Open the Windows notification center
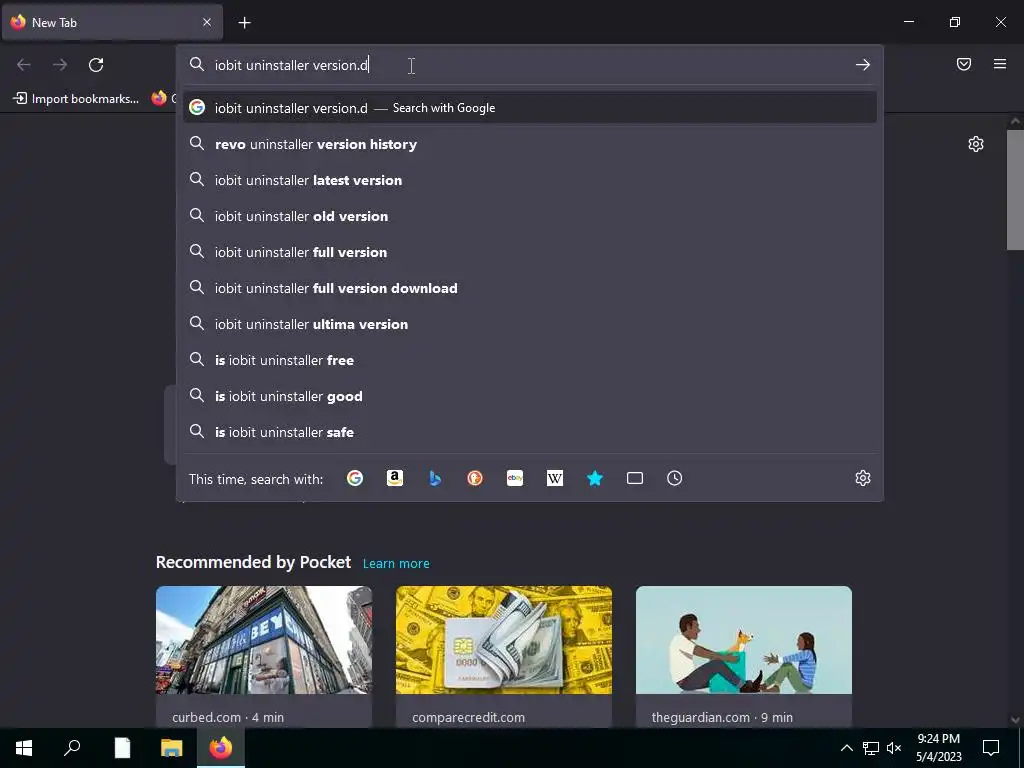The height and width of the screenshot is (768, 1024). tap(991, 748)
